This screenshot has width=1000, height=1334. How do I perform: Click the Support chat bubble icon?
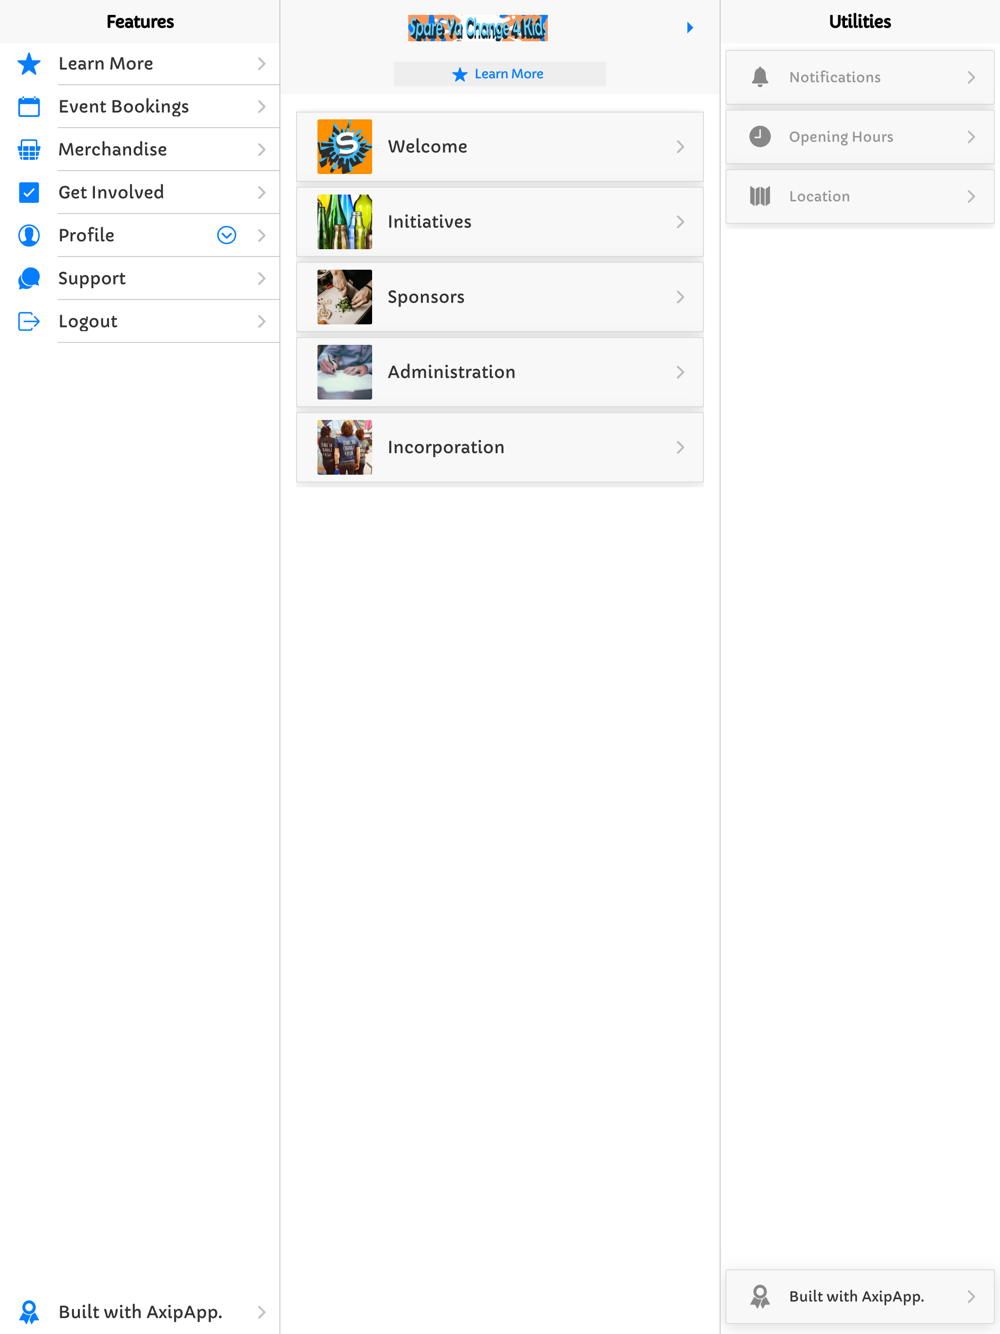(x=29, y=279)
